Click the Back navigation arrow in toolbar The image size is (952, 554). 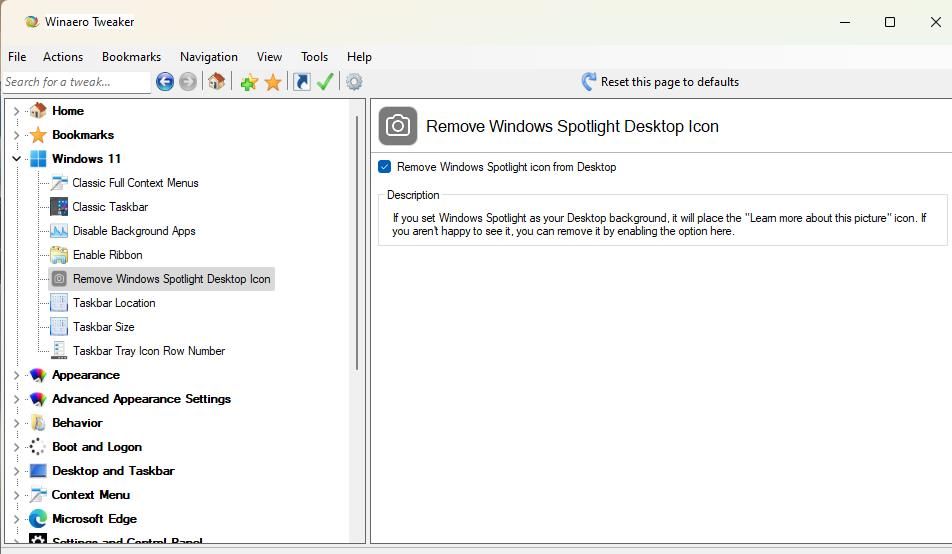pyautogui.click(x=165, y=81)
